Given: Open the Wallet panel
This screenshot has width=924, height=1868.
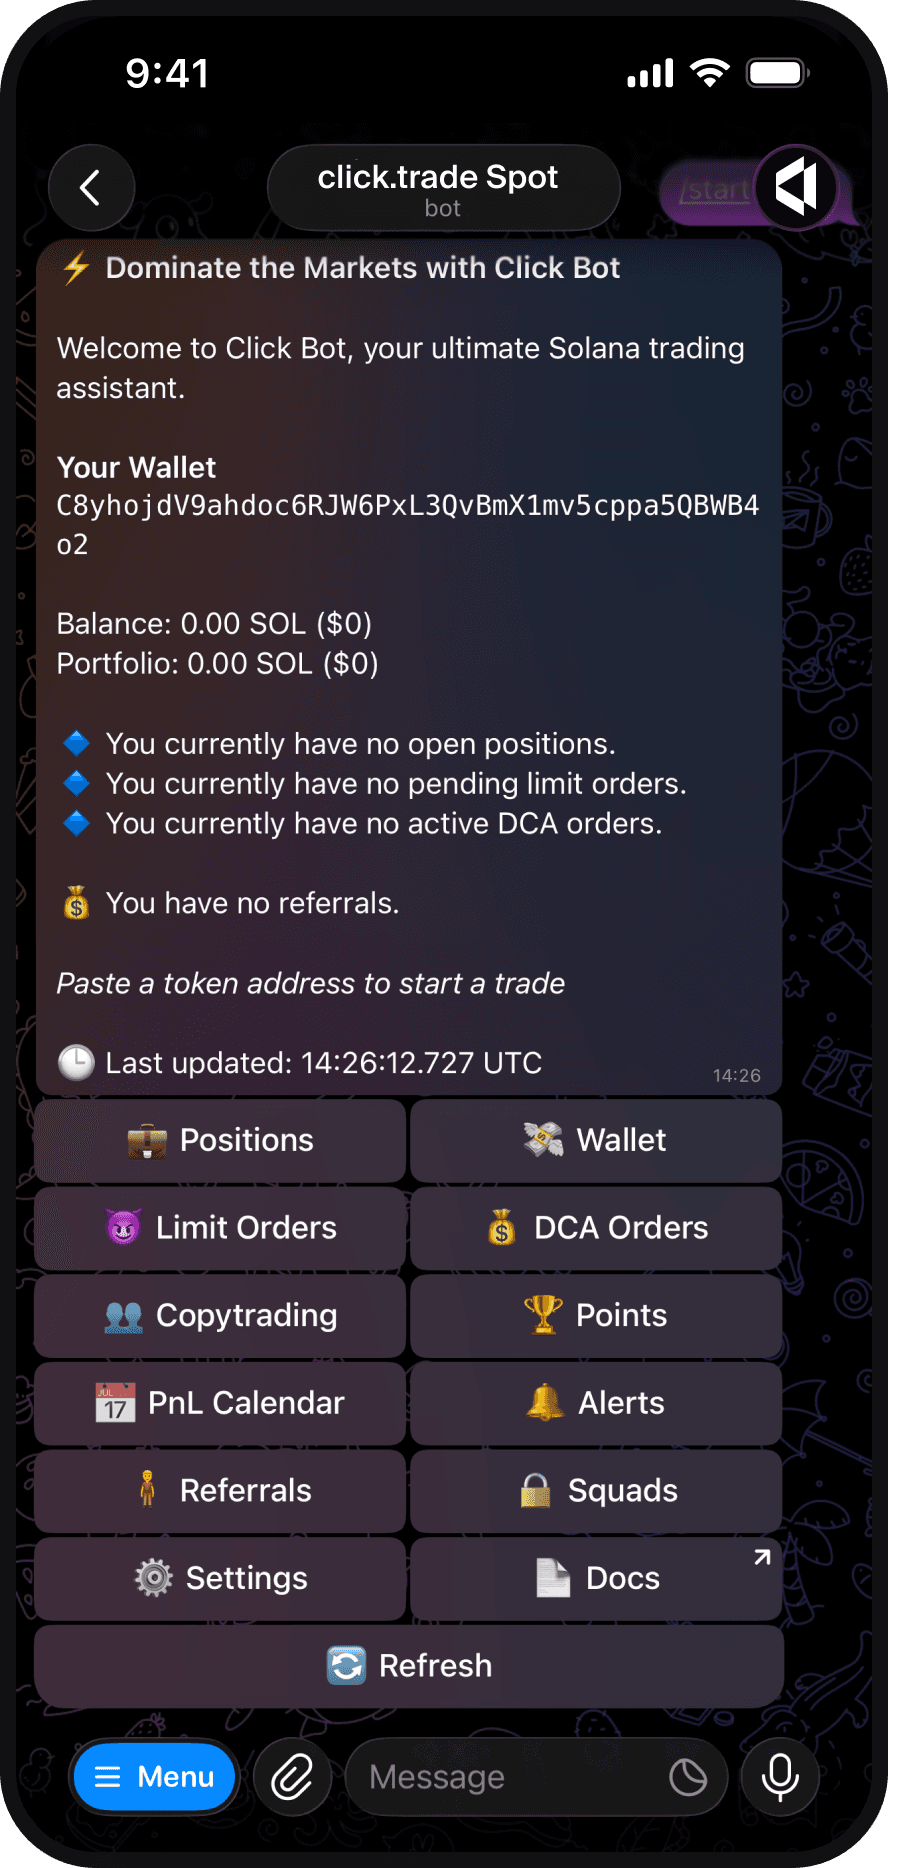Looking at the screenshot, I should [x=595, y=1139].
